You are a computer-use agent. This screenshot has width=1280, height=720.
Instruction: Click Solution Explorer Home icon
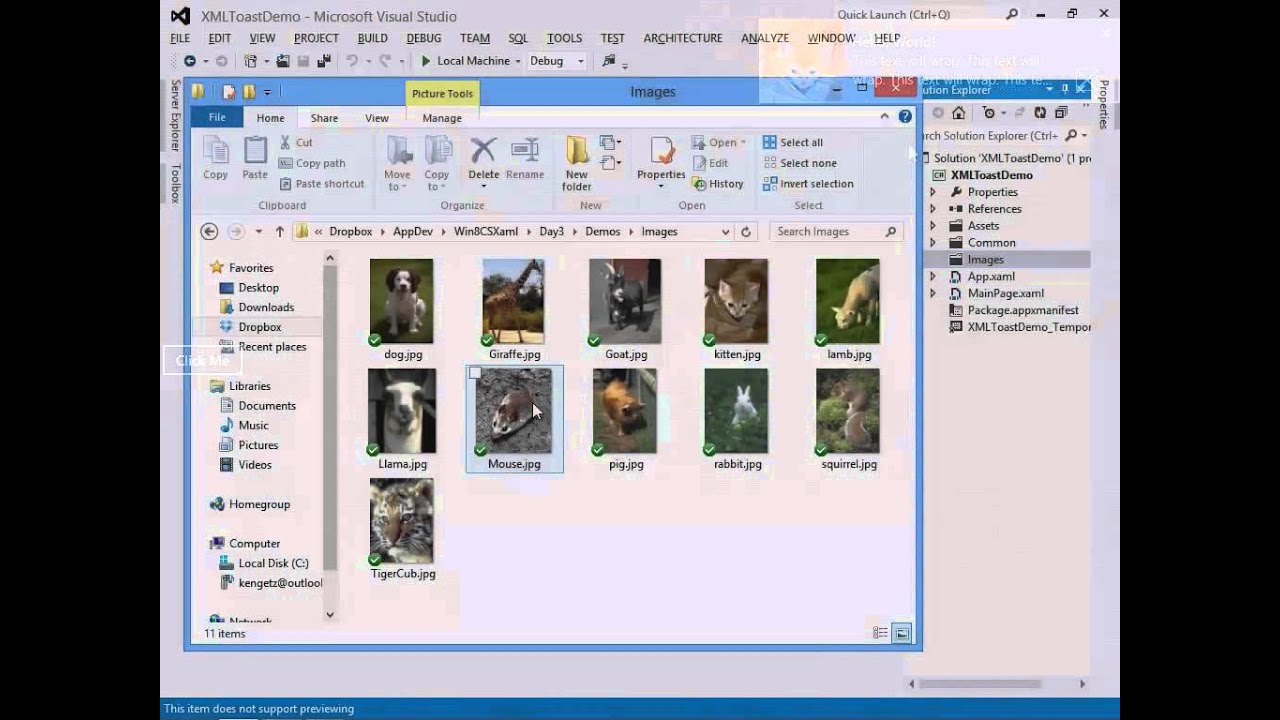(x=958, y=113)
